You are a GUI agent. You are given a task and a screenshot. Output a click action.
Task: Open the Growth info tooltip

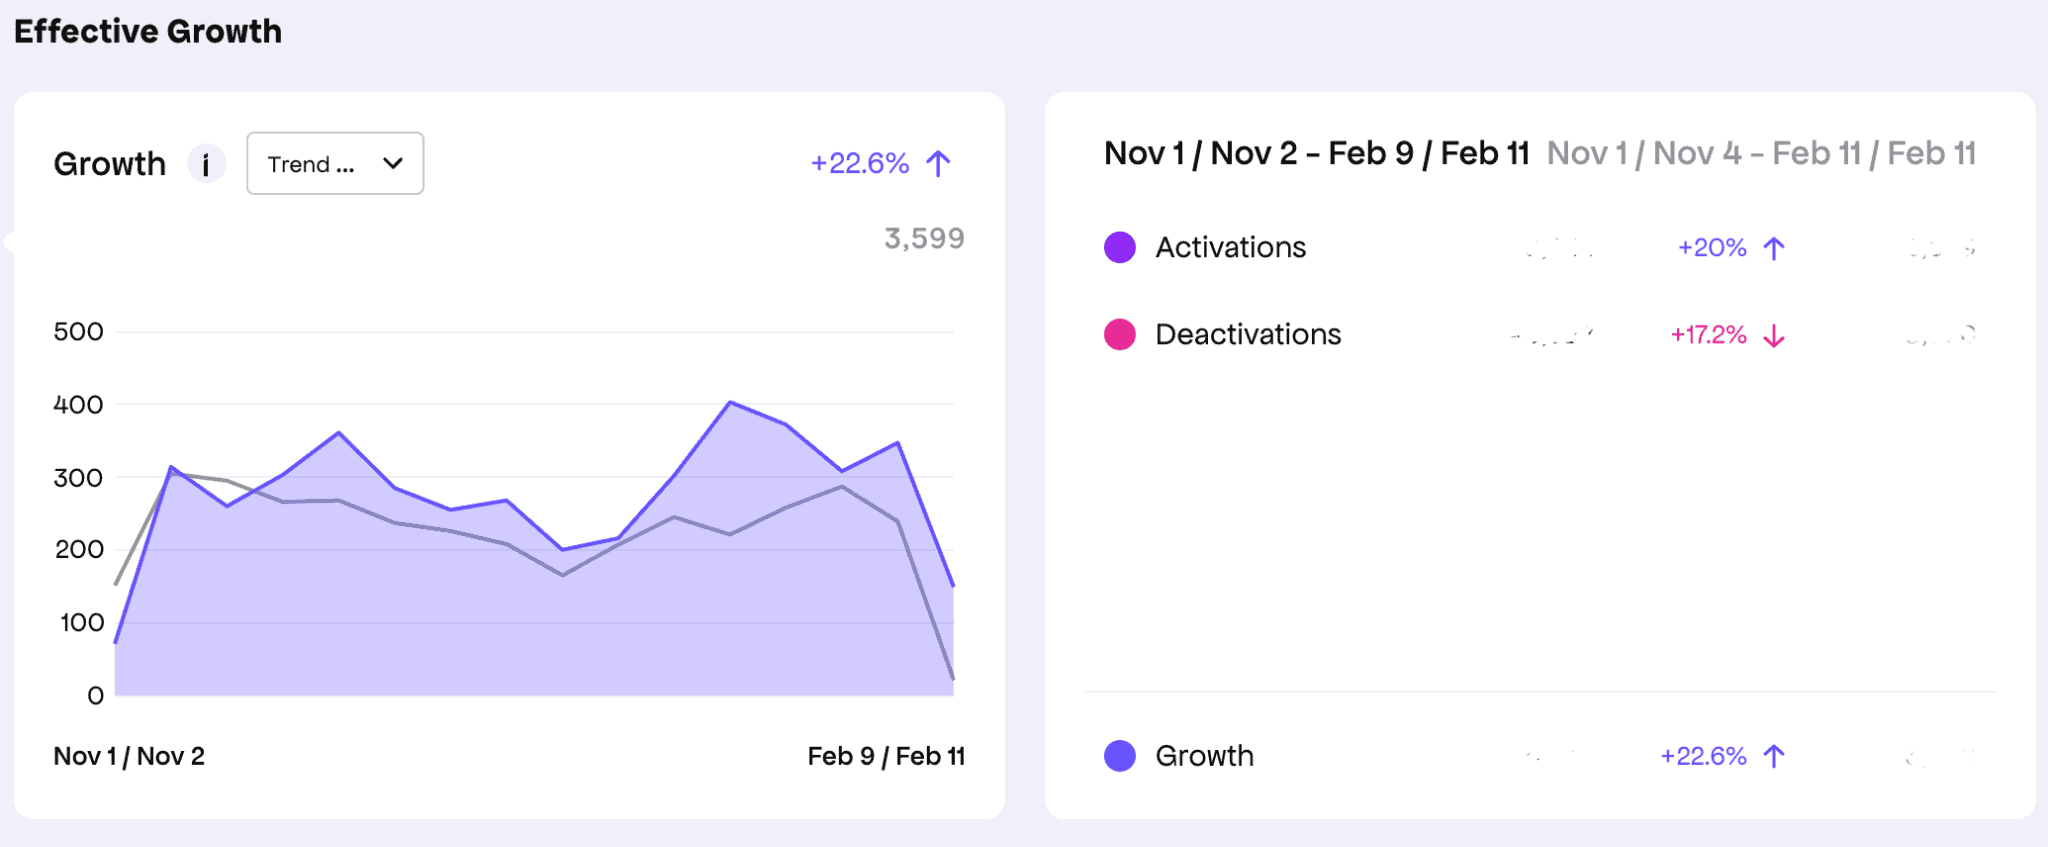click(207, 163)
